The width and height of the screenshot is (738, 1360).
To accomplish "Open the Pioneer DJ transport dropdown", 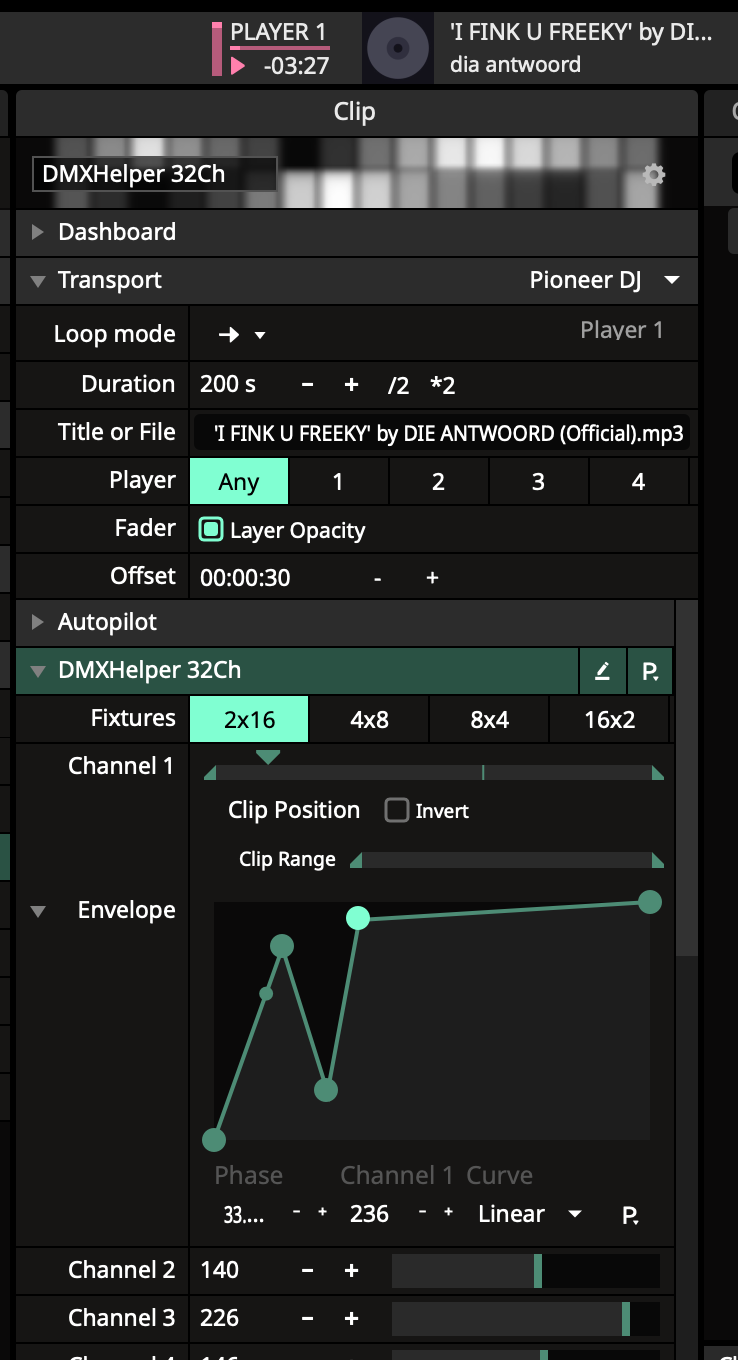I will (x=605, y=281).
